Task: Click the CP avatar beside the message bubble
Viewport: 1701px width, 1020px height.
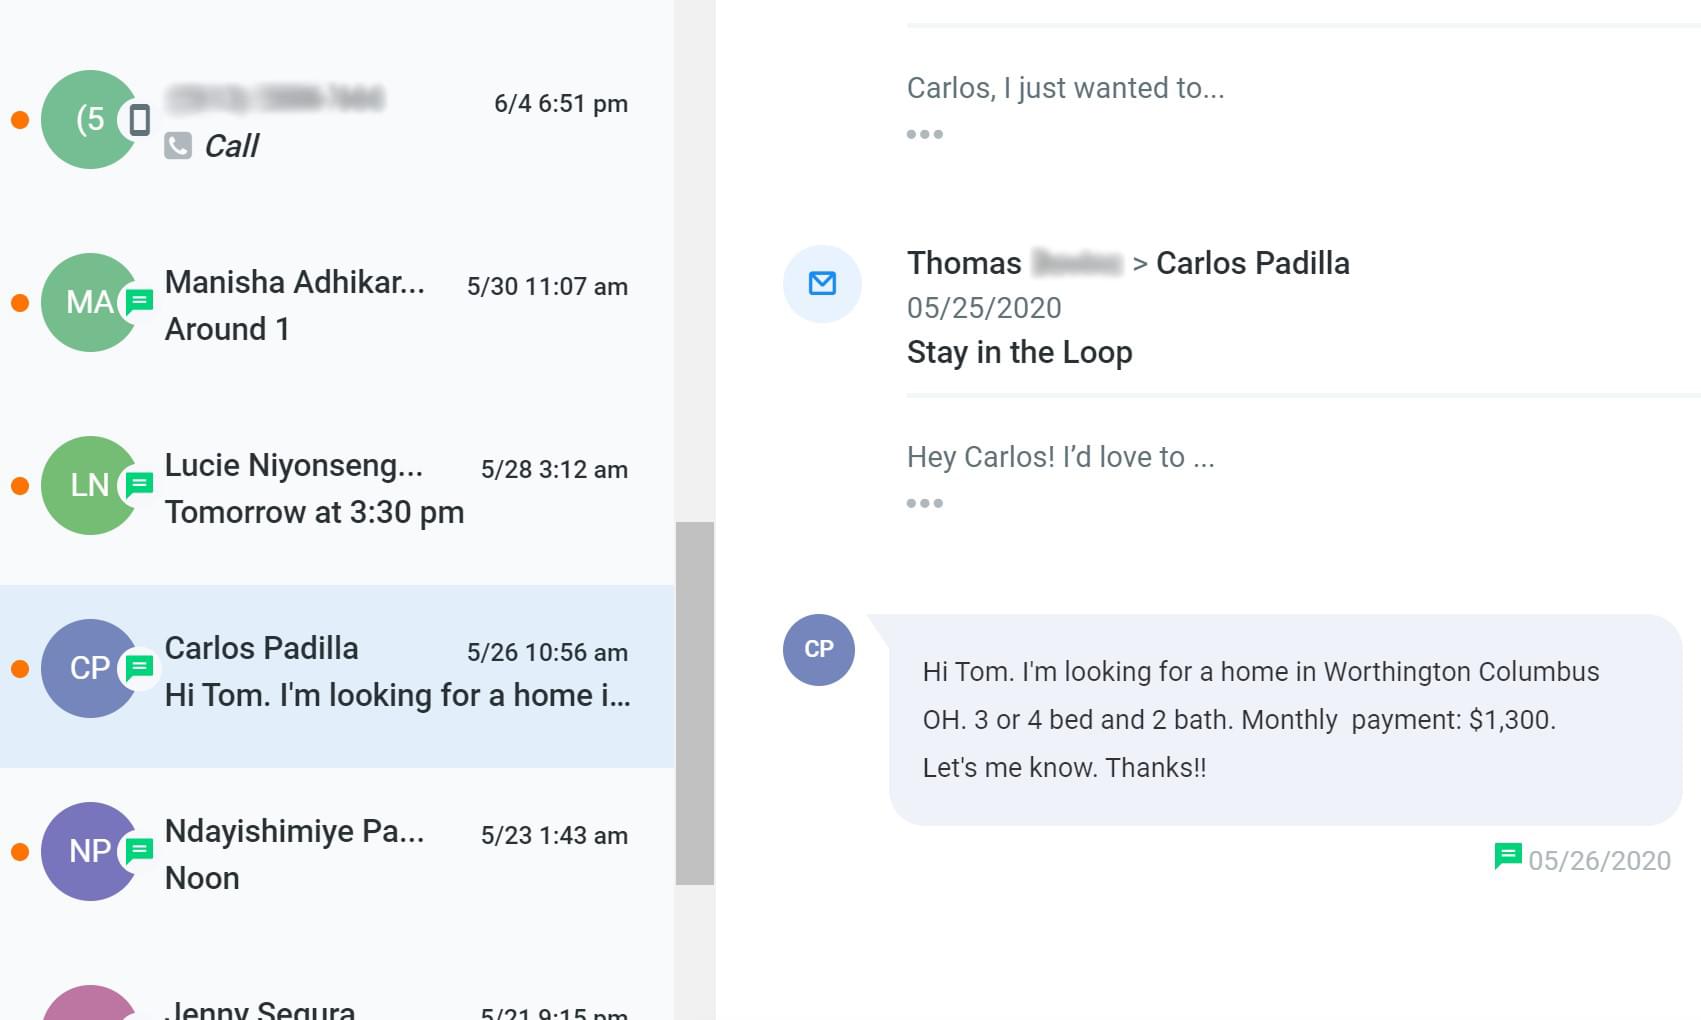Action: [819, 649]
